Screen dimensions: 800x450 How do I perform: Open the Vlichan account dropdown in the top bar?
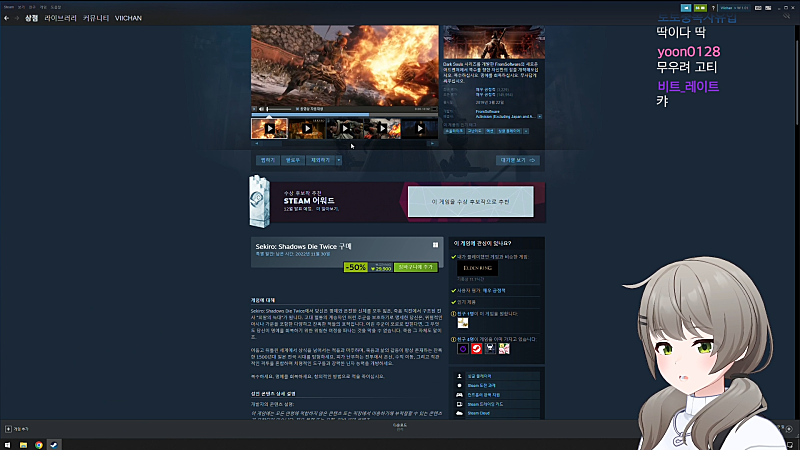734,8
